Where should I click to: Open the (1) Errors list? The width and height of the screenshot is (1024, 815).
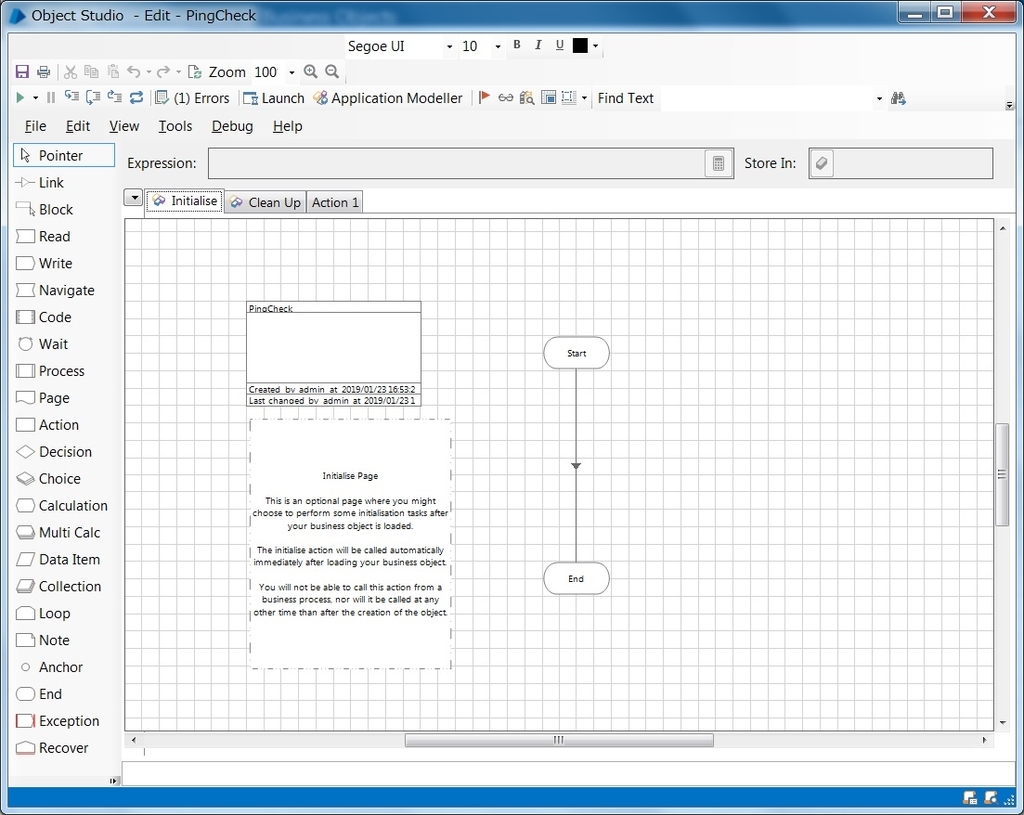pos(193,98)
